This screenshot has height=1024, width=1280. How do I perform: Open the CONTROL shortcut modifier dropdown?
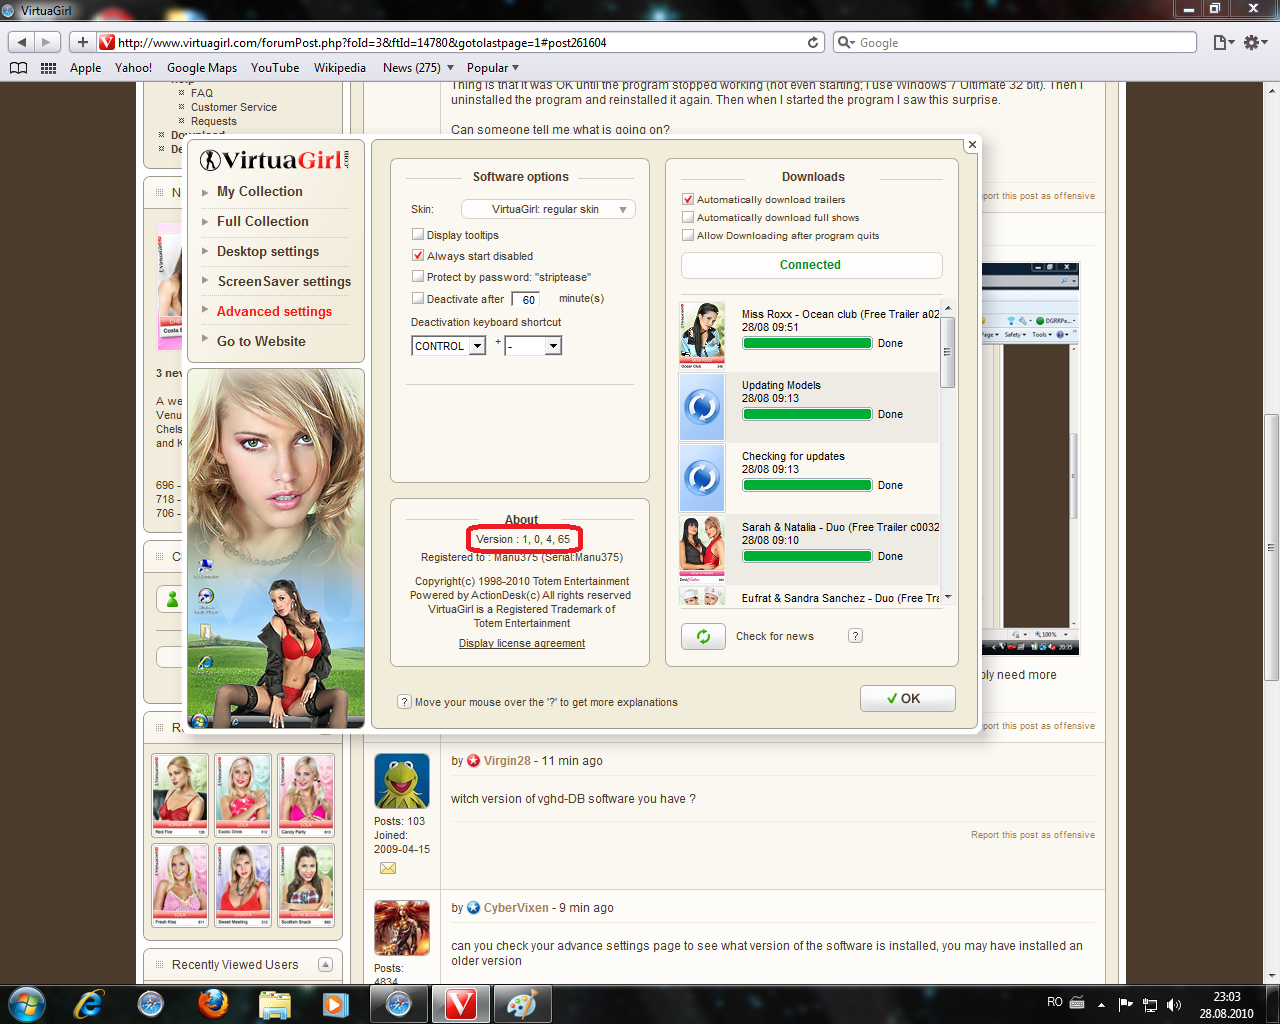click(x=449, y=346)
